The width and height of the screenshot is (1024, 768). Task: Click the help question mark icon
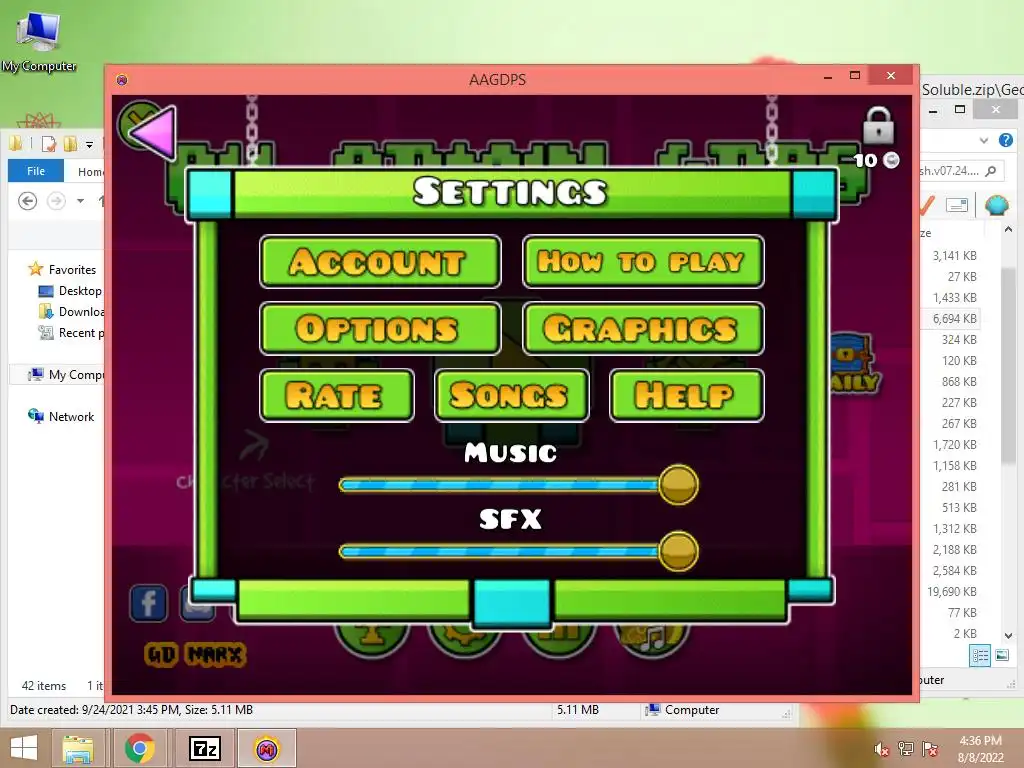coord(1006,140)
